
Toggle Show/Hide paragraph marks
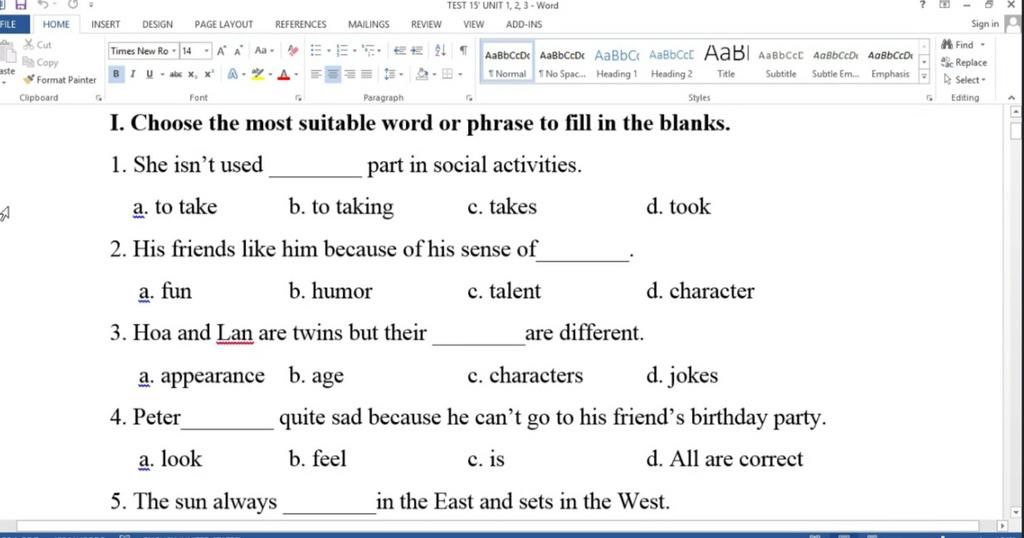tap(463, 50)
